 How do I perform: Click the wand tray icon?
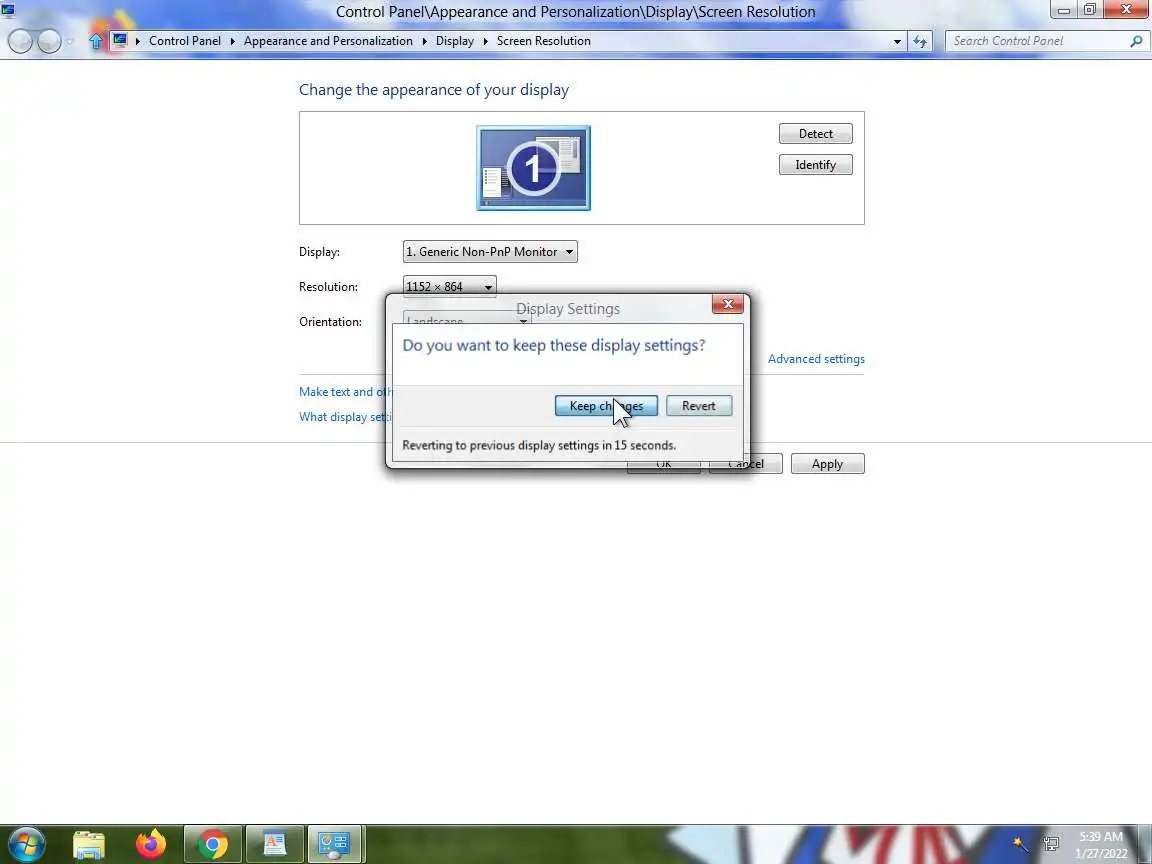1020,844
